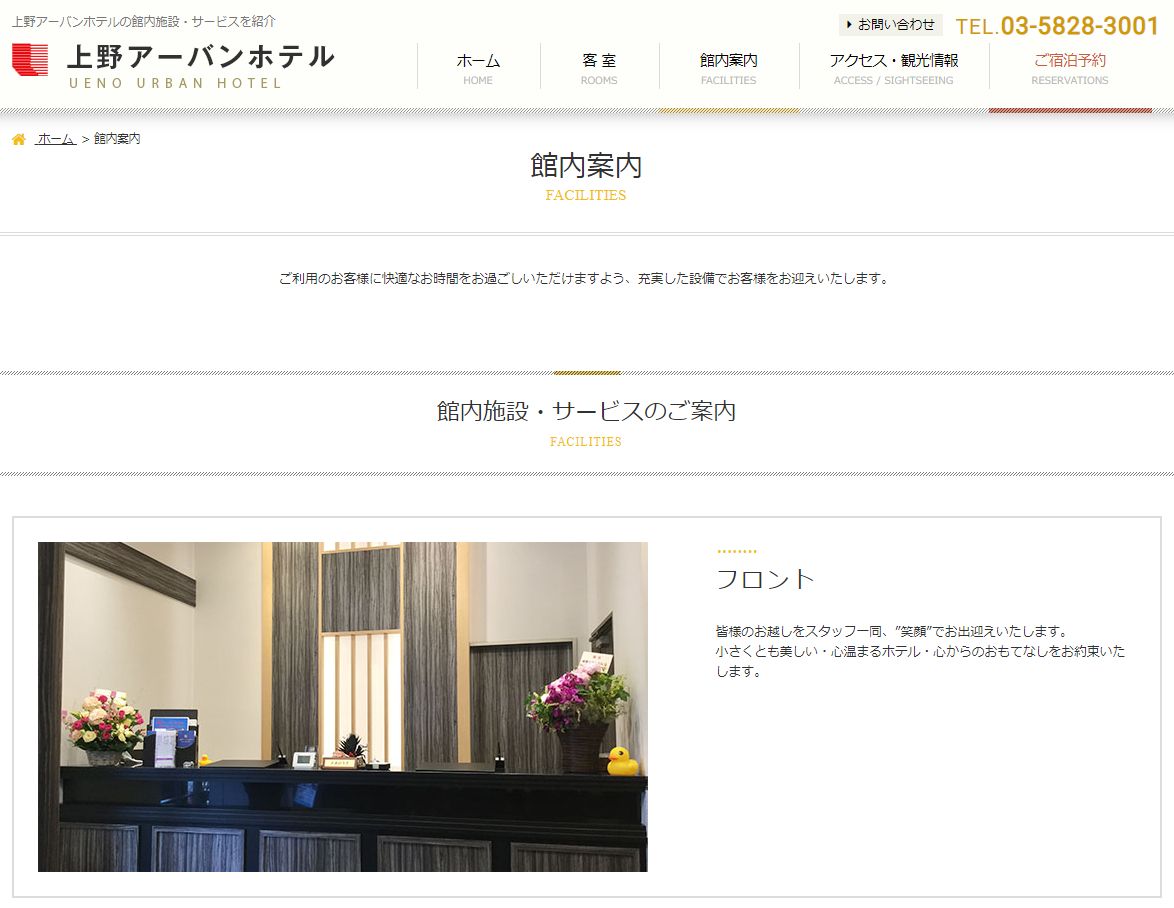Click the 館内案内 breadcrumb current page text
The image size is (1174, 908).
(117, 138)
